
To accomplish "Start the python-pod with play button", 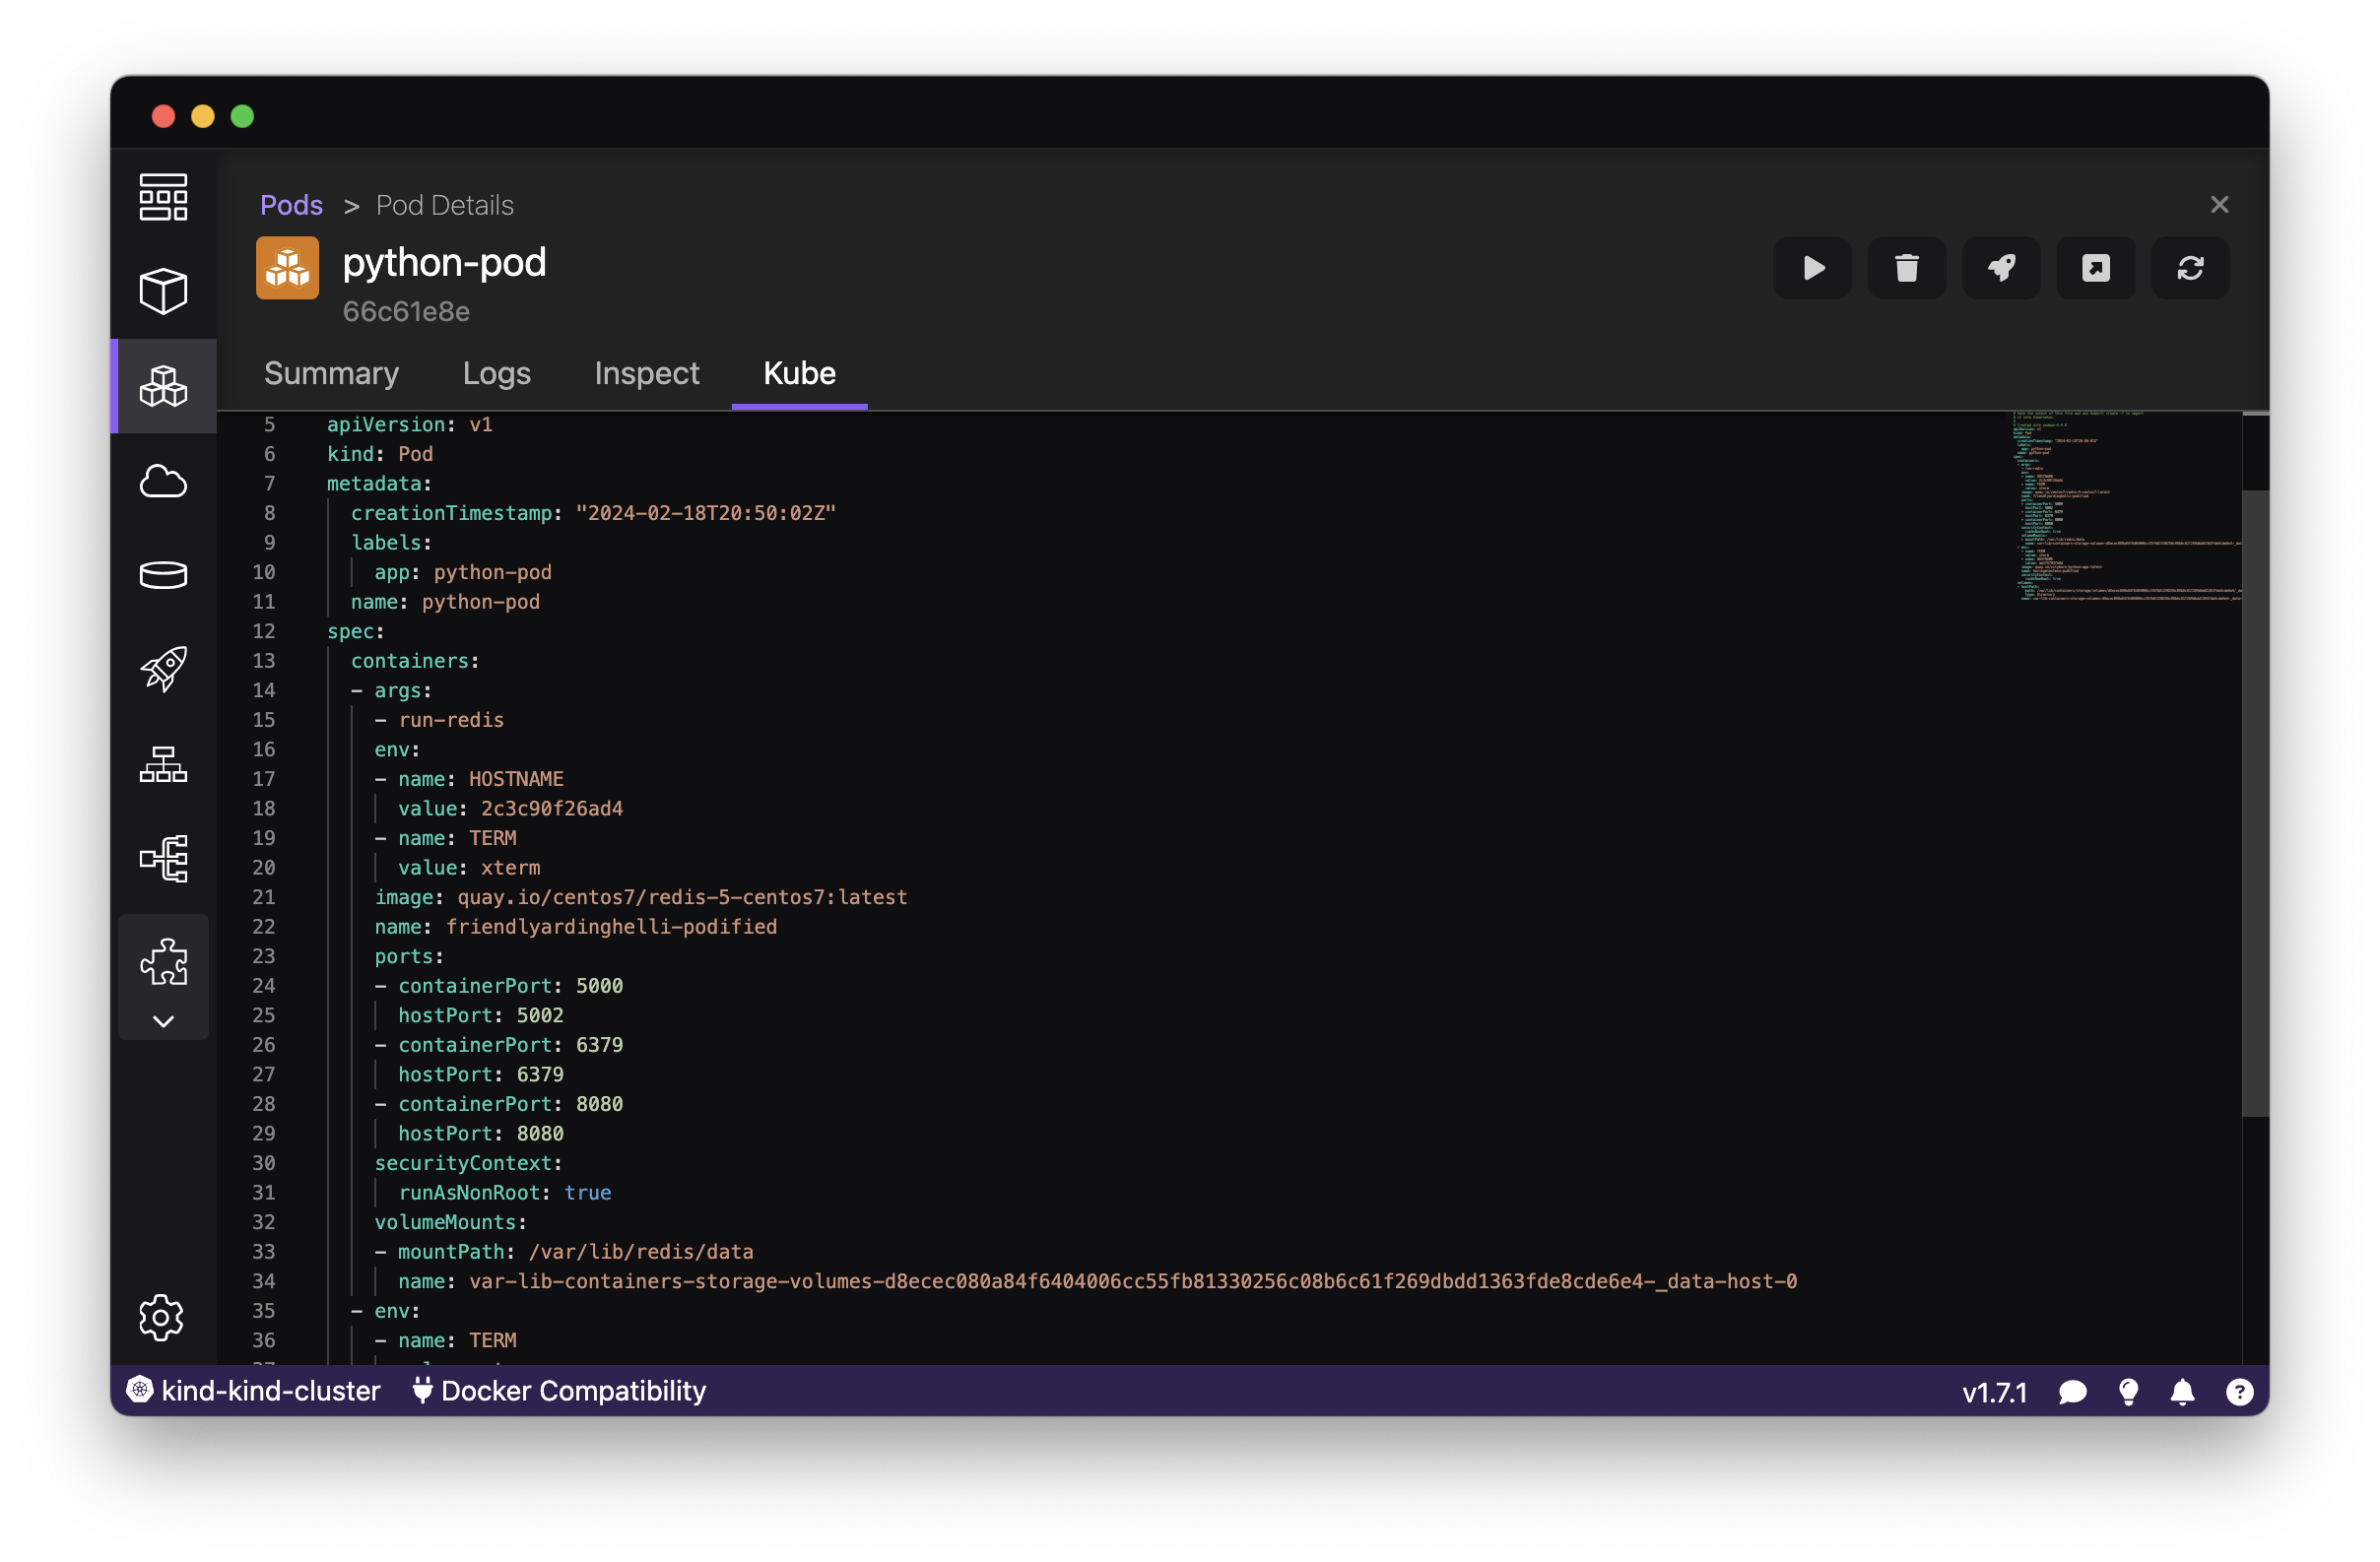I will tap(1811, 268).
